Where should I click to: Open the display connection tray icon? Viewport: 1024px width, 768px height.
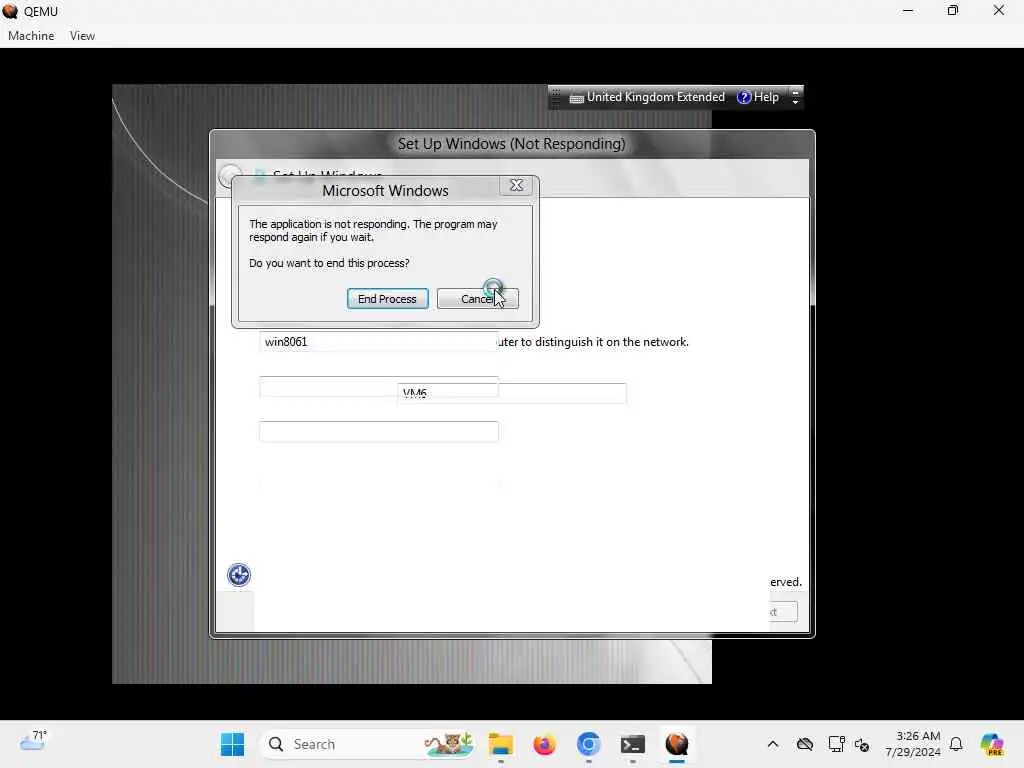[836, 744]
